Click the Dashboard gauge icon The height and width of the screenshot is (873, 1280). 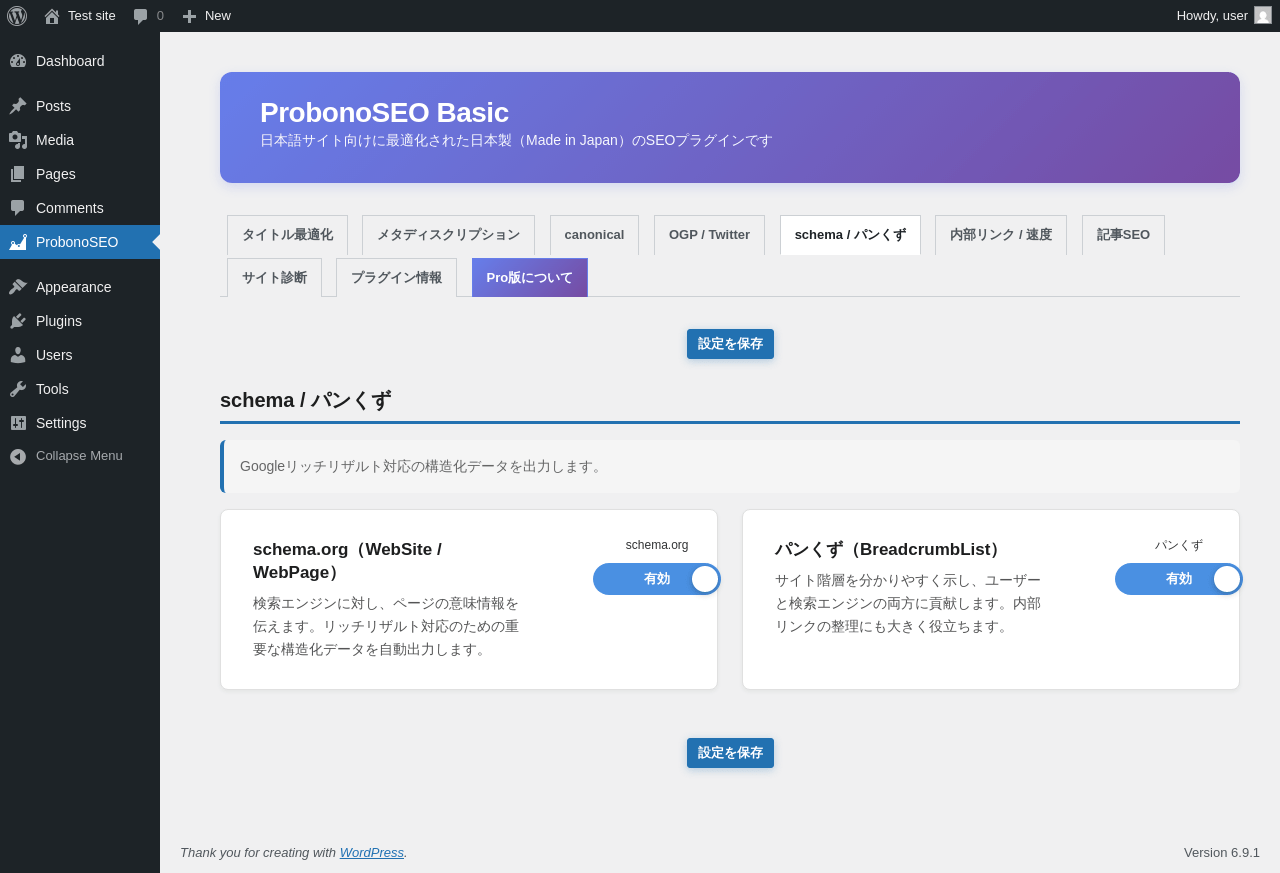tap(18, 61)
